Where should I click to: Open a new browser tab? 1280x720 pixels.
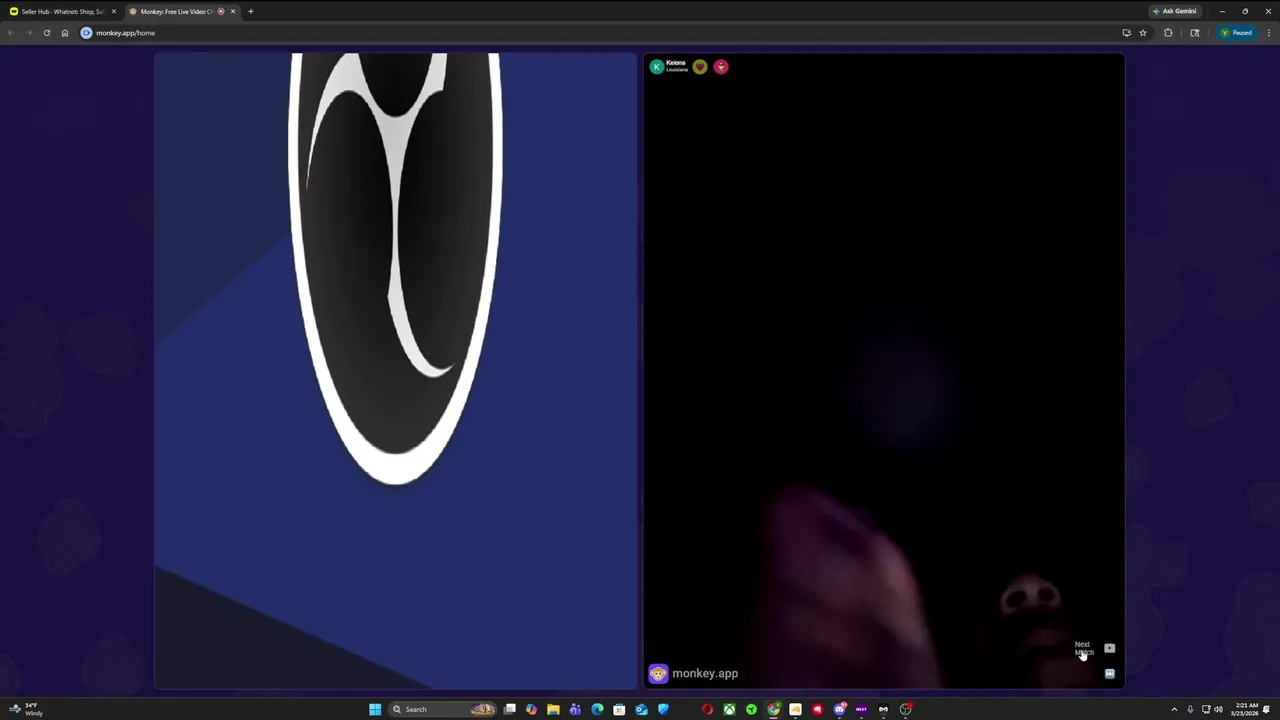251,11
